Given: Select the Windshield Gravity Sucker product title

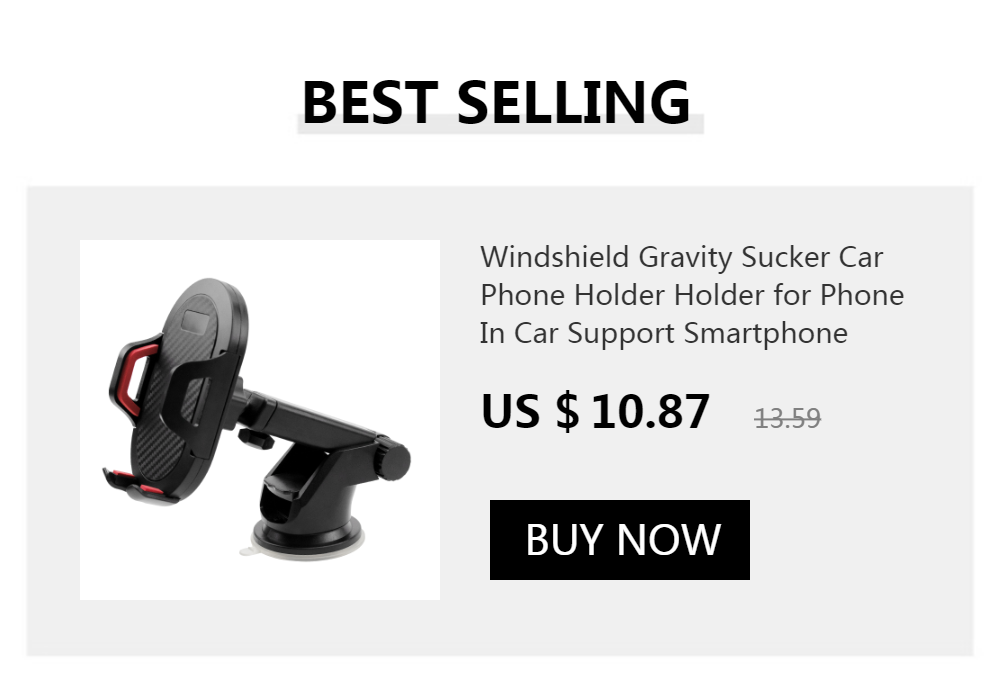Looking at the screenshot, I should click(x=692, y=295).
